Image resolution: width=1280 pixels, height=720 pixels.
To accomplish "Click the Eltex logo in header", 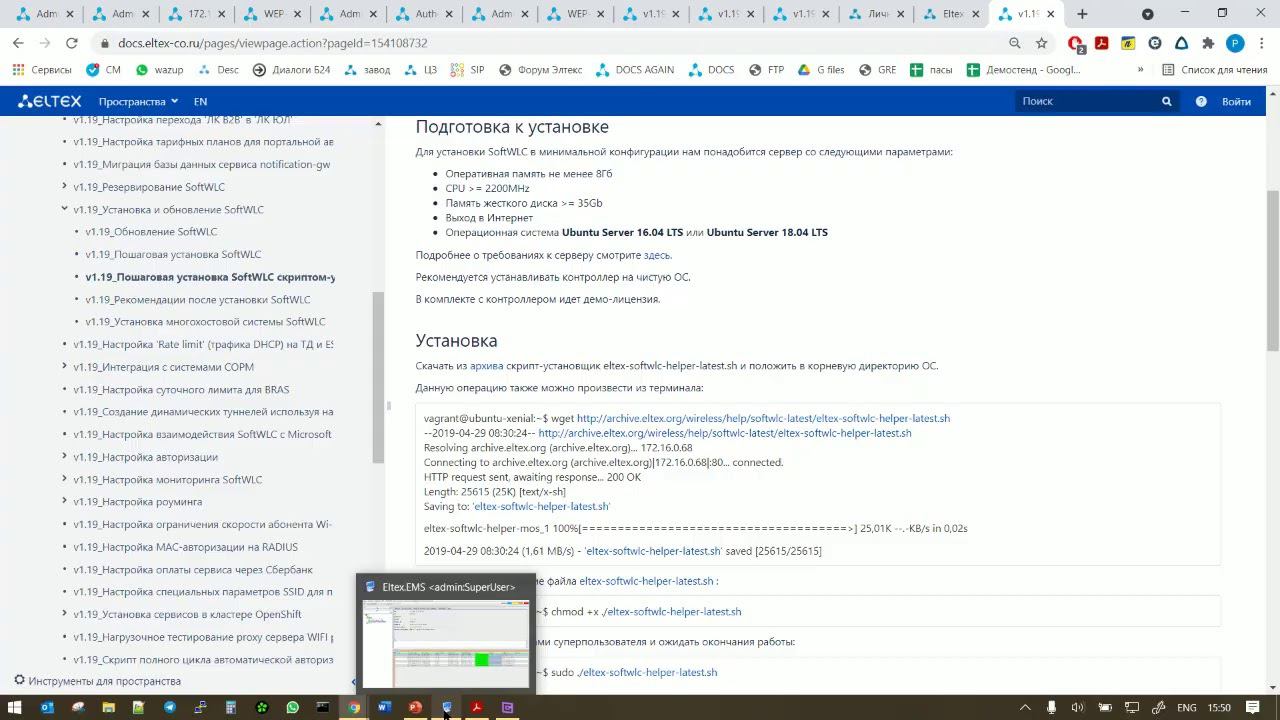I will tap(51, 101).
